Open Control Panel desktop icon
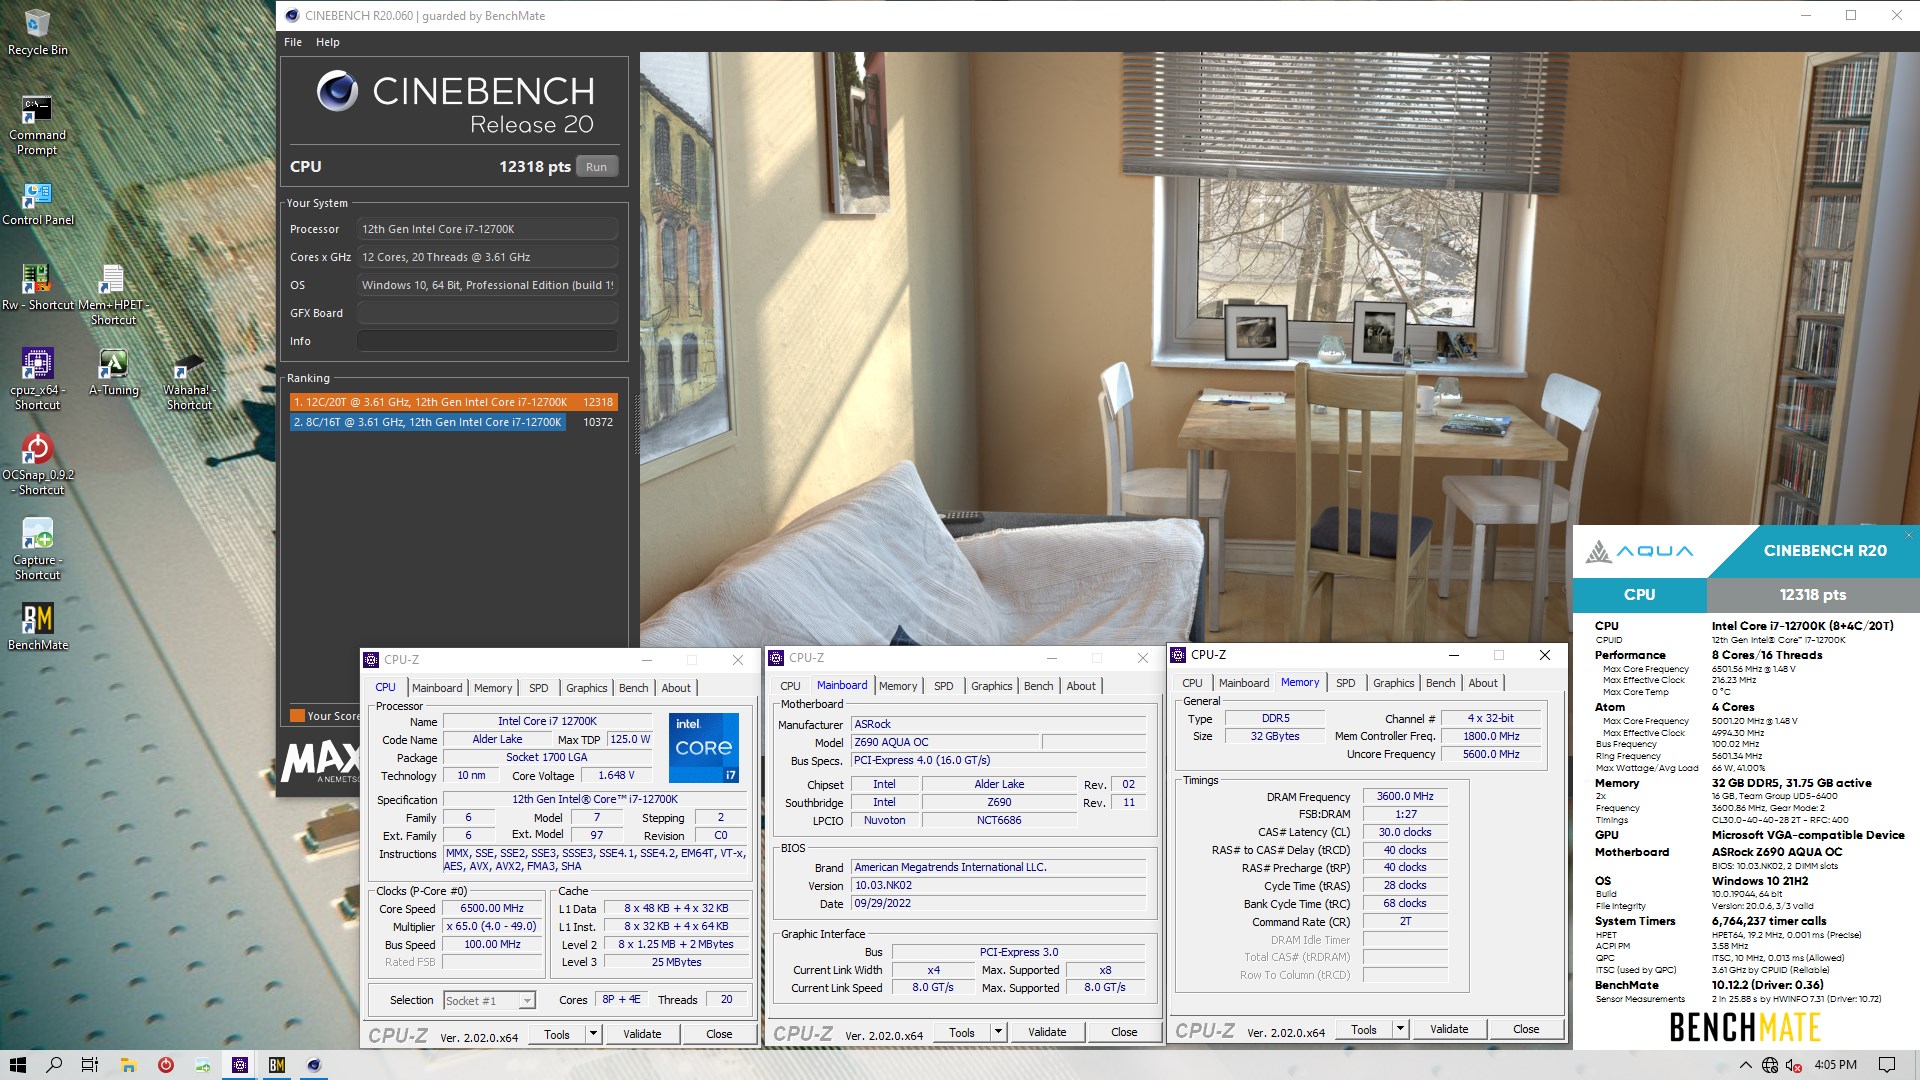1920x1080 pixels. tap(37, 203)
